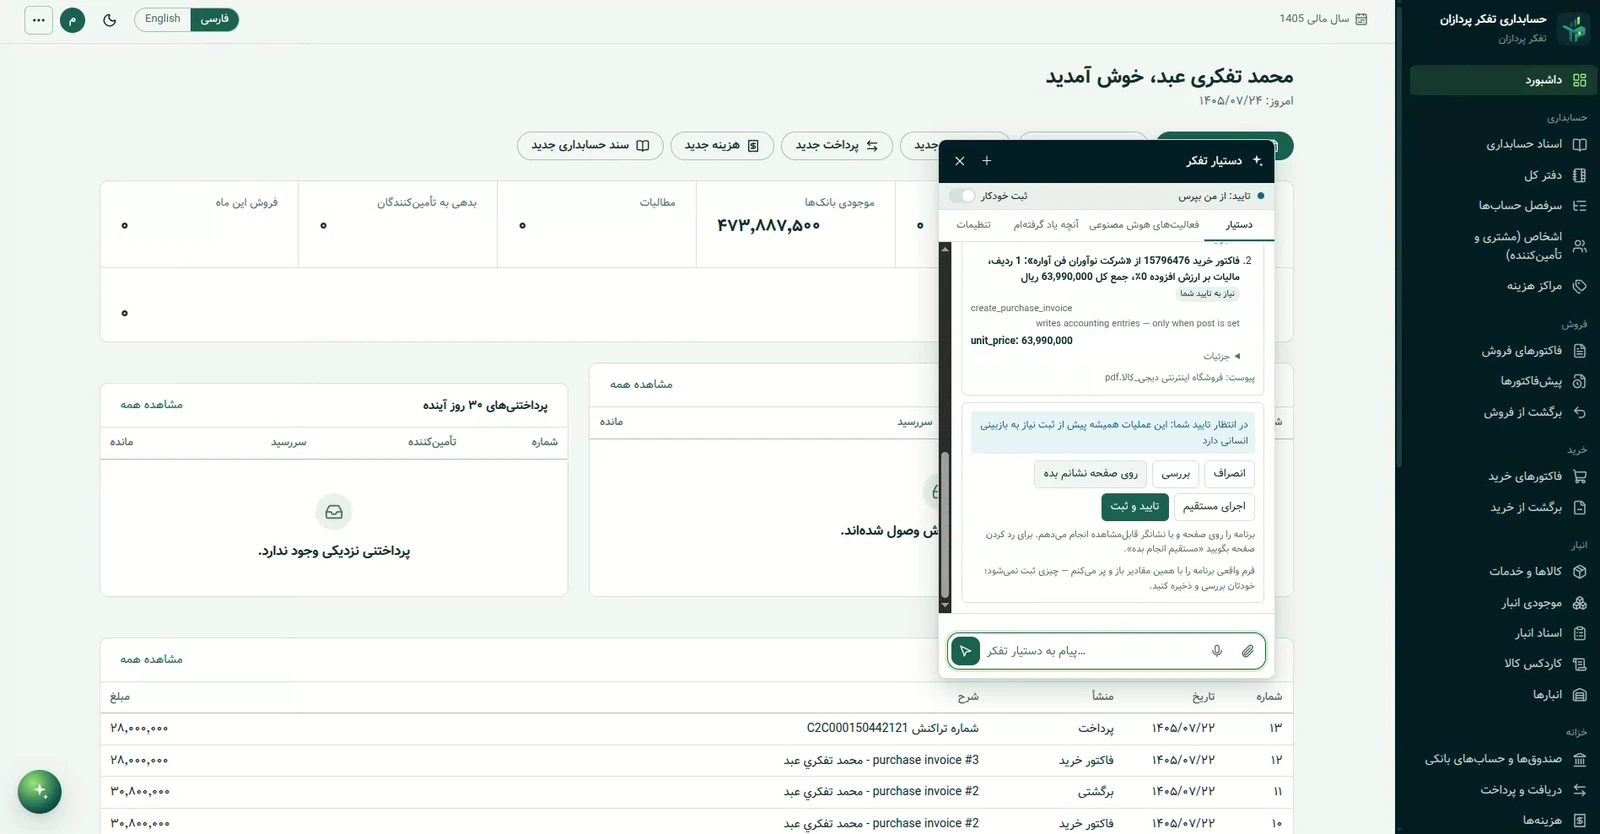Click the C2C000150442121 transaction description

893,728
